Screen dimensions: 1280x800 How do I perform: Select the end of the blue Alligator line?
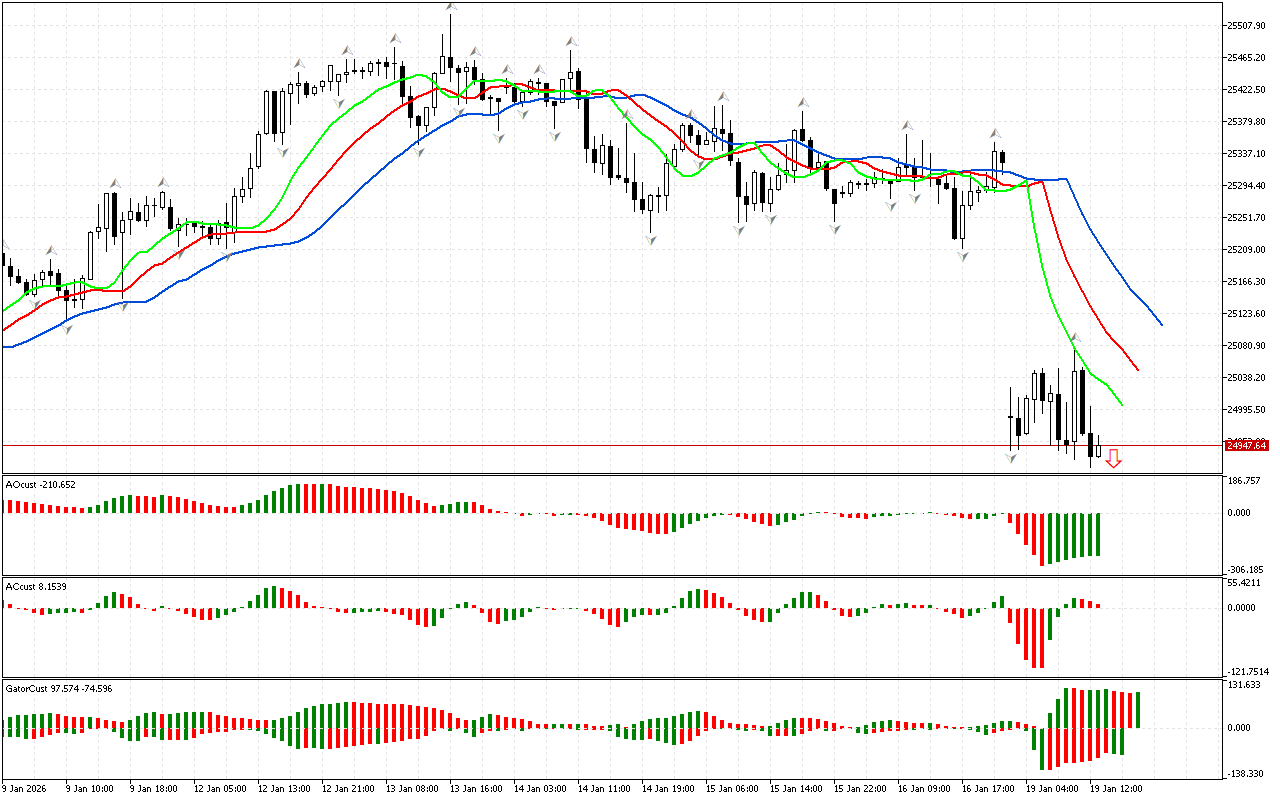pos(1162,325)
